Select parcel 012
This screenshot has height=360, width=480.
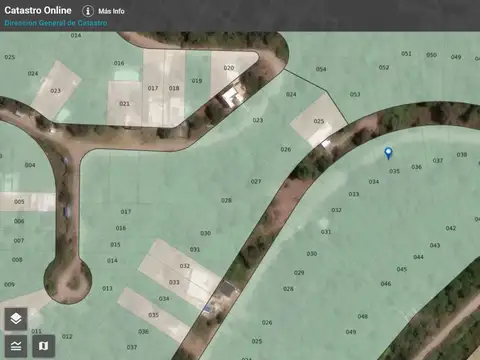tap(67, 336)
